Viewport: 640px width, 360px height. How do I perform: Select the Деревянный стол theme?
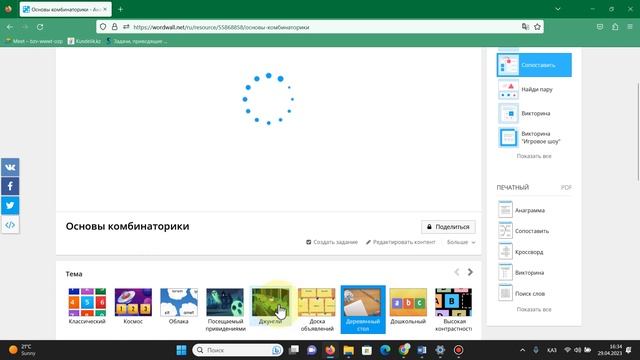[363, 309]
